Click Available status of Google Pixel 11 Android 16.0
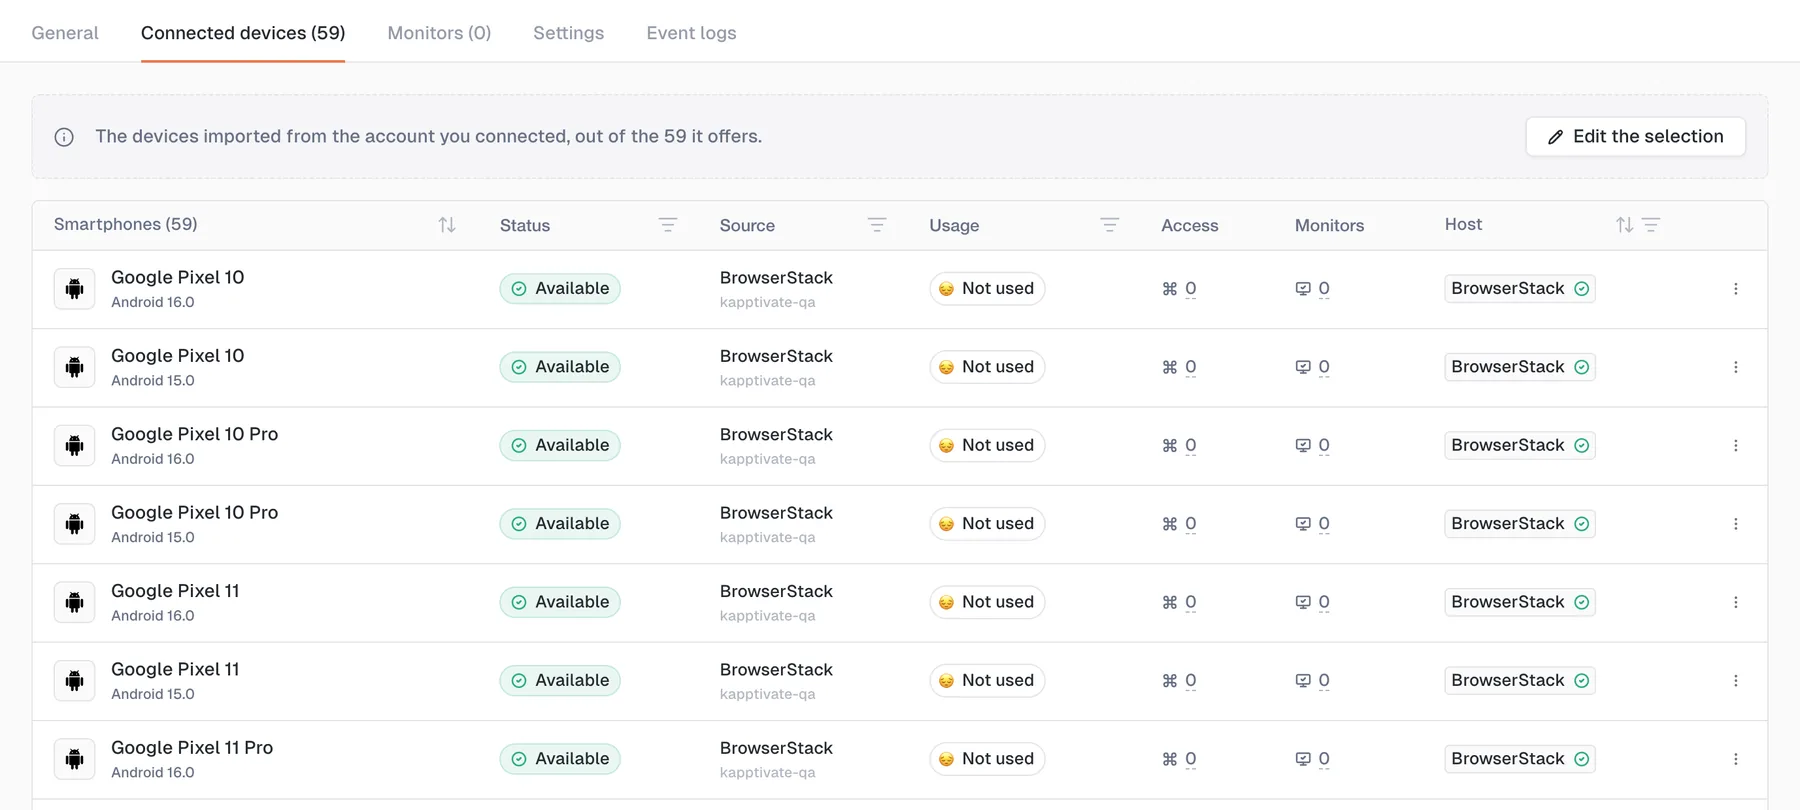 560,602
